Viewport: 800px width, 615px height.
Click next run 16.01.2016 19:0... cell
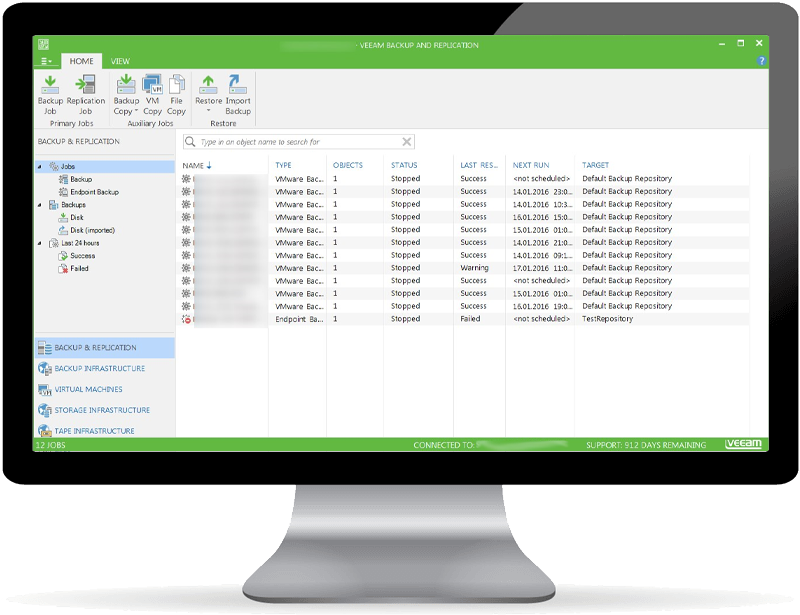tap(542, 306)
